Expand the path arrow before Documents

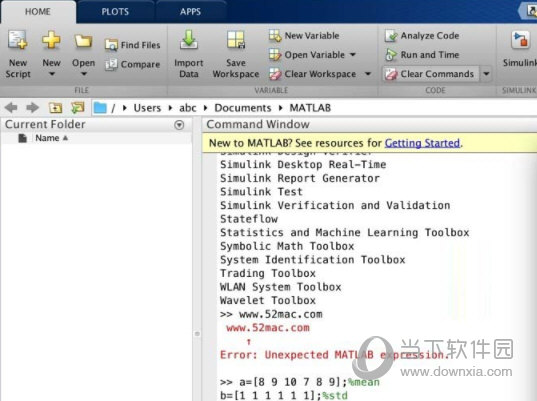[205, 108]
